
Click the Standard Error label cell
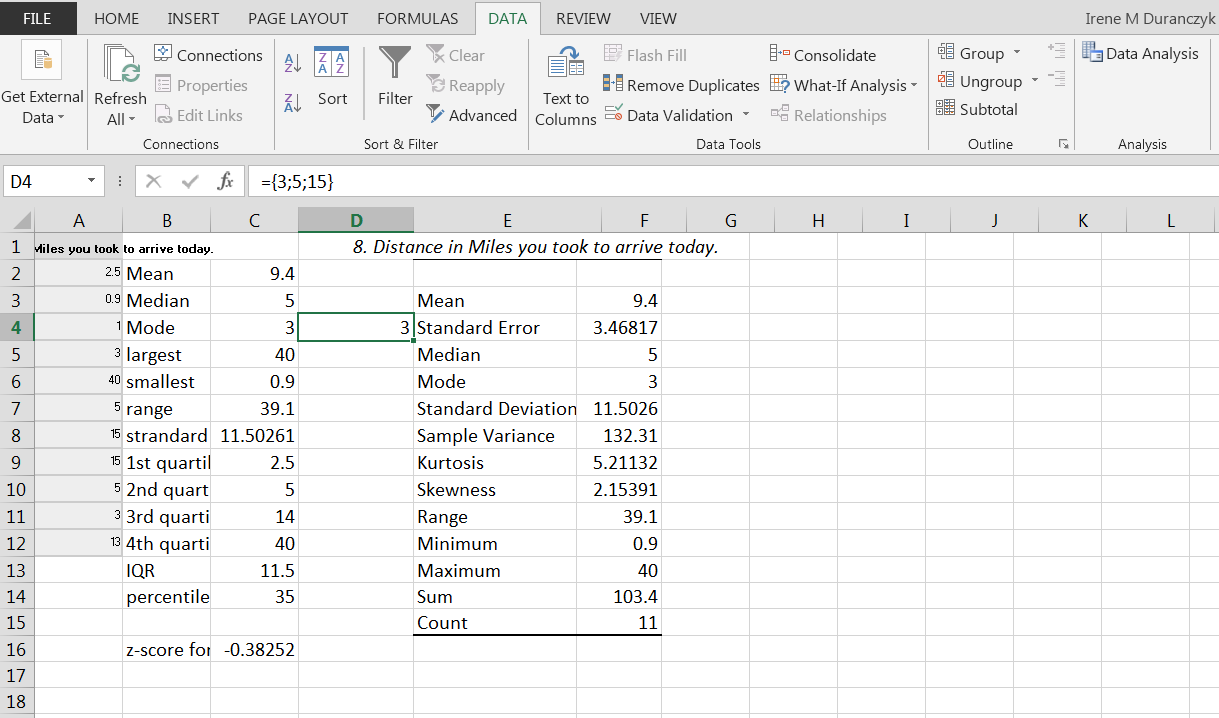pos(495,328)
